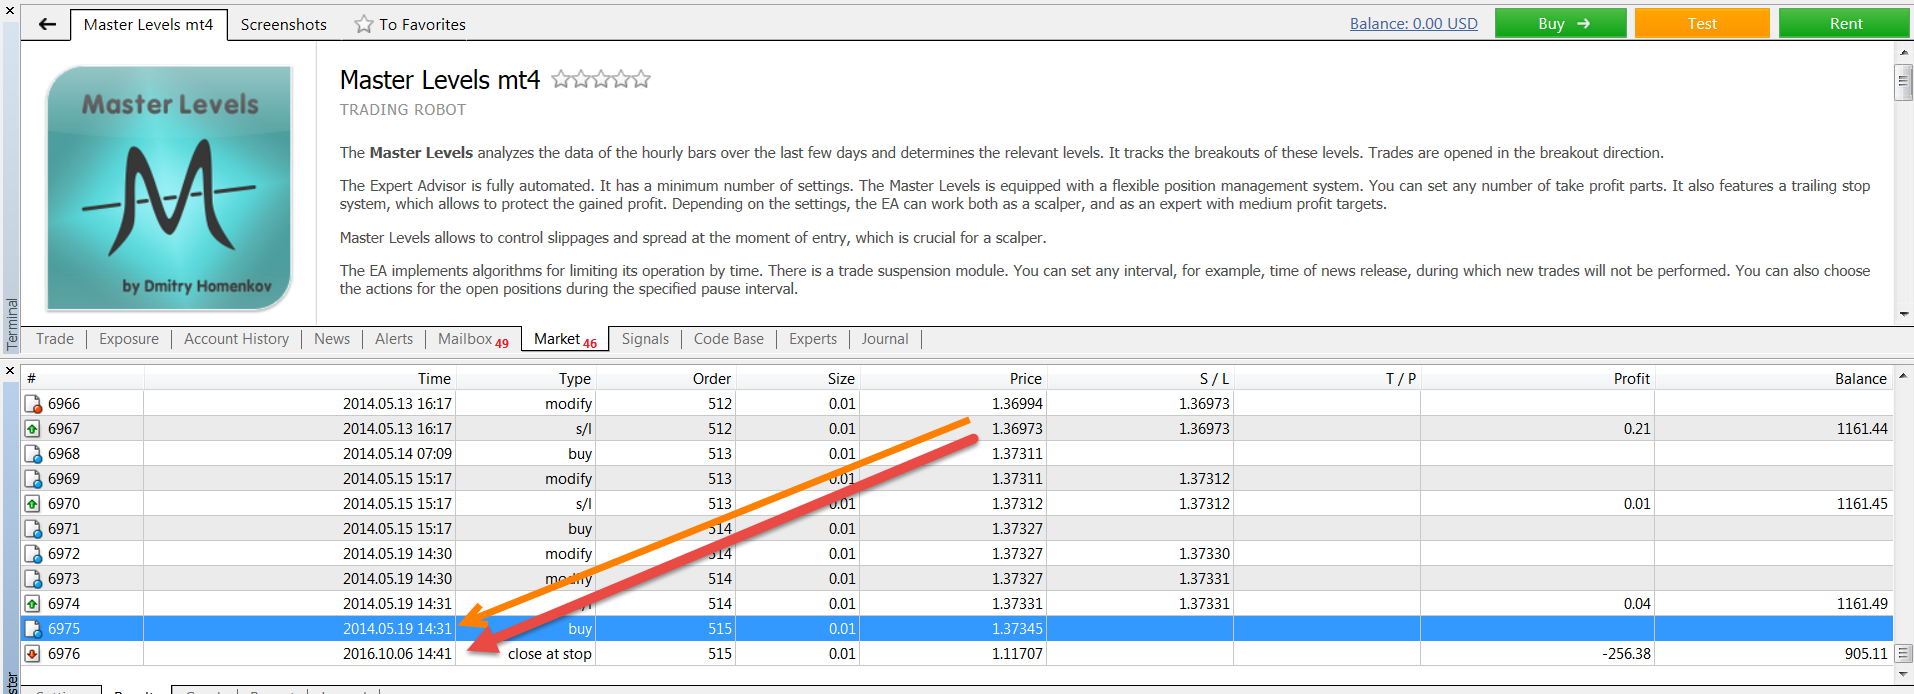Click the 1161.49 balance value

point(1862,604)
